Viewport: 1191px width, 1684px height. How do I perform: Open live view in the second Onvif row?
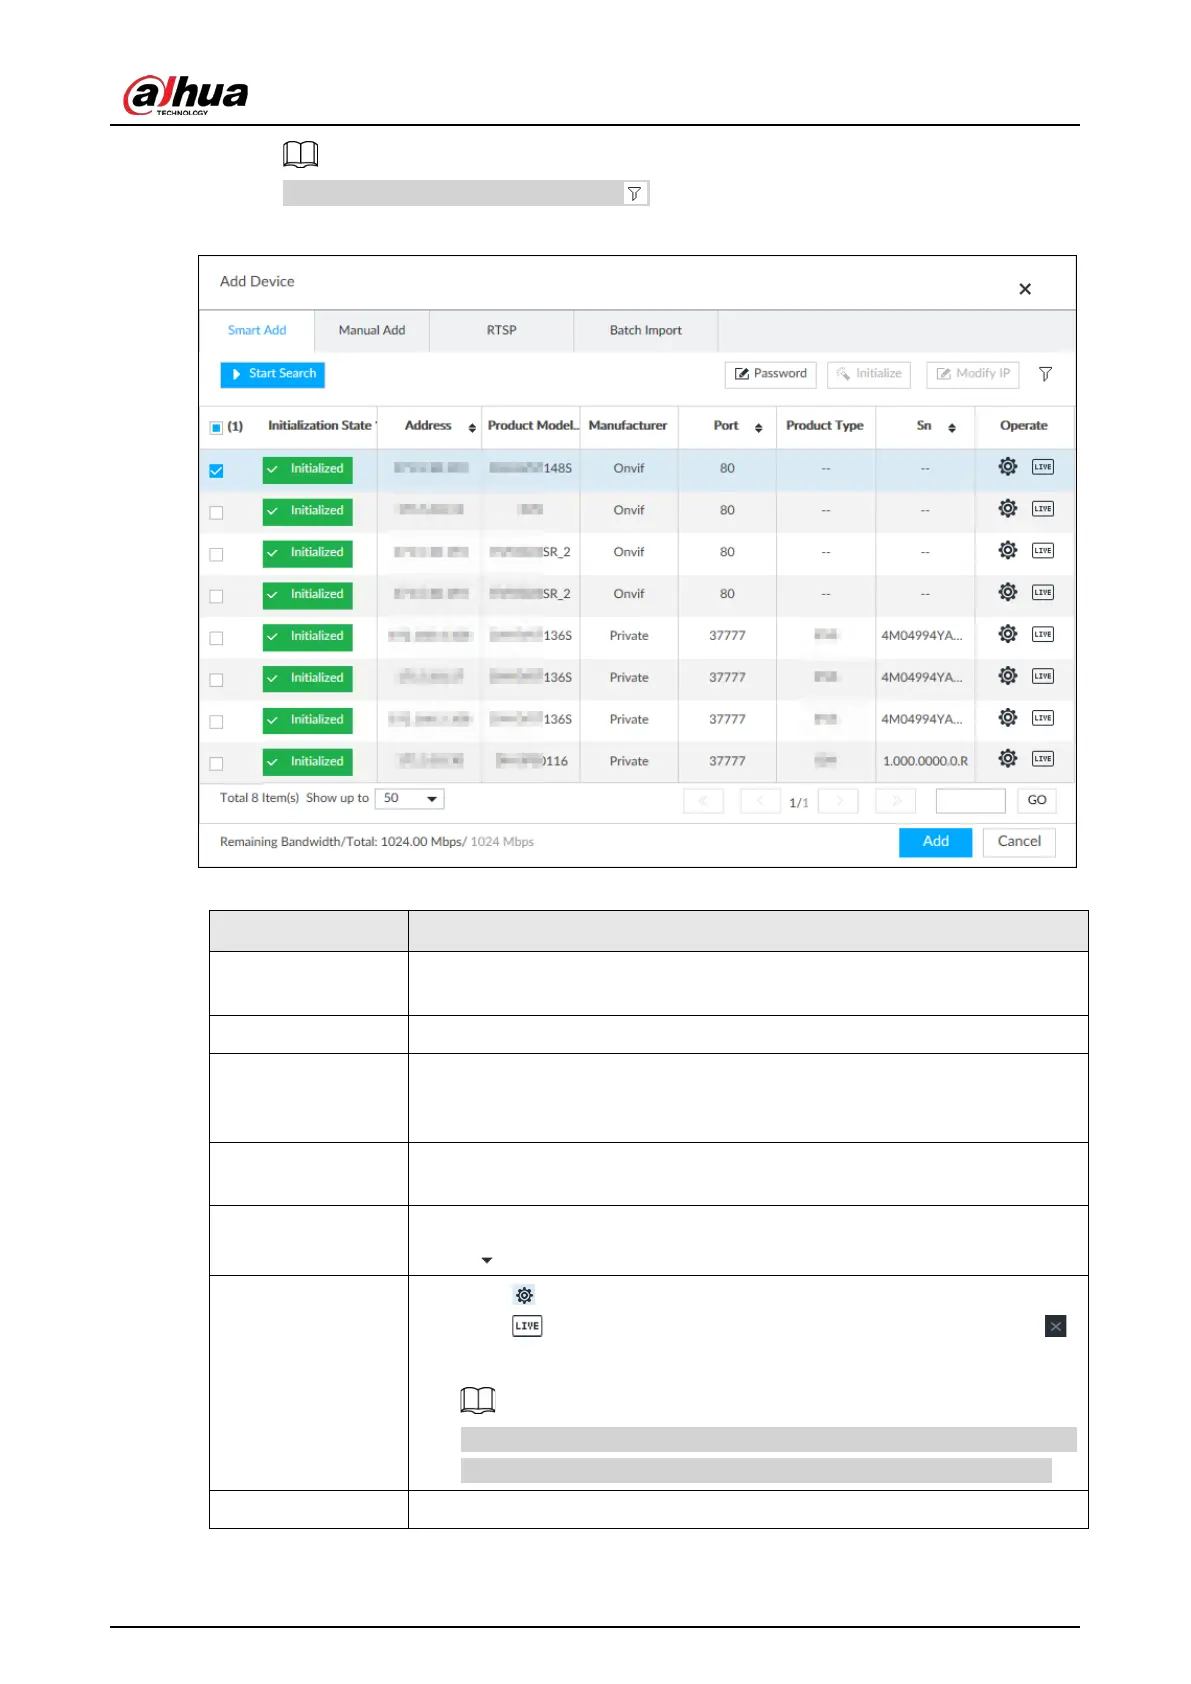1043,509
